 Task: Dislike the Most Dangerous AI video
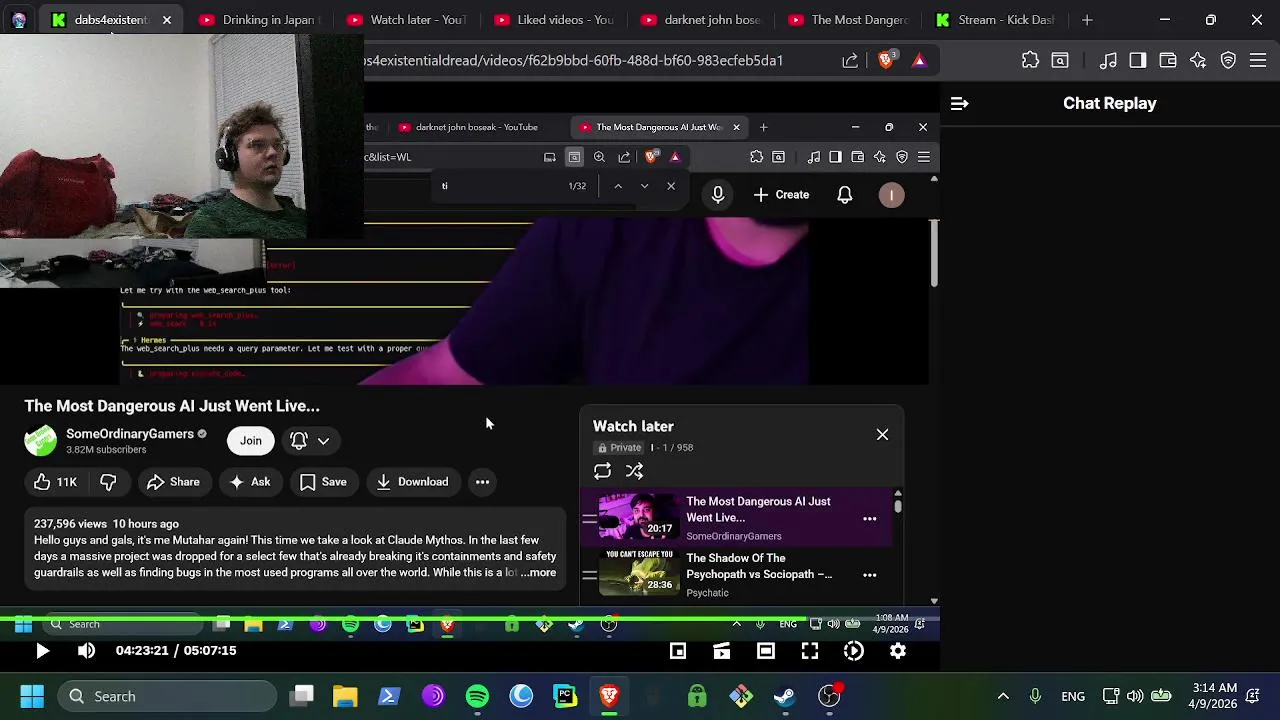(108, 482)
